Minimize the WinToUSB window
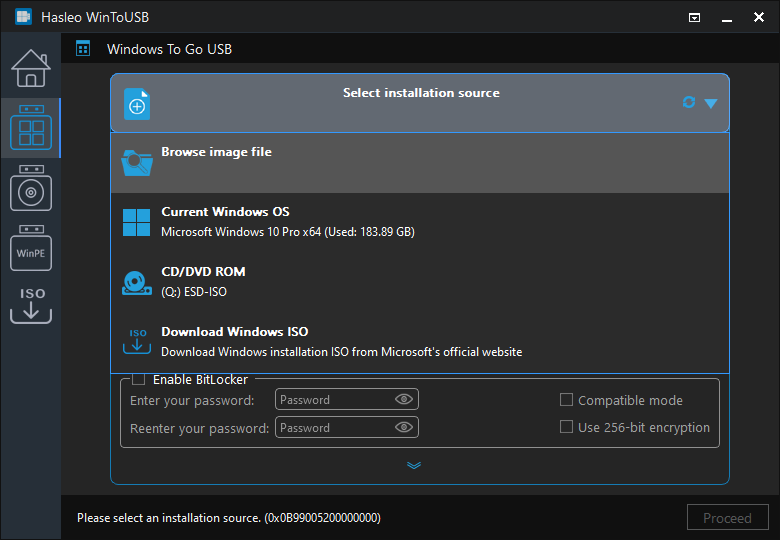Viewport: 780px width, 540px height. pyautogui.click(x=727, y=18)
